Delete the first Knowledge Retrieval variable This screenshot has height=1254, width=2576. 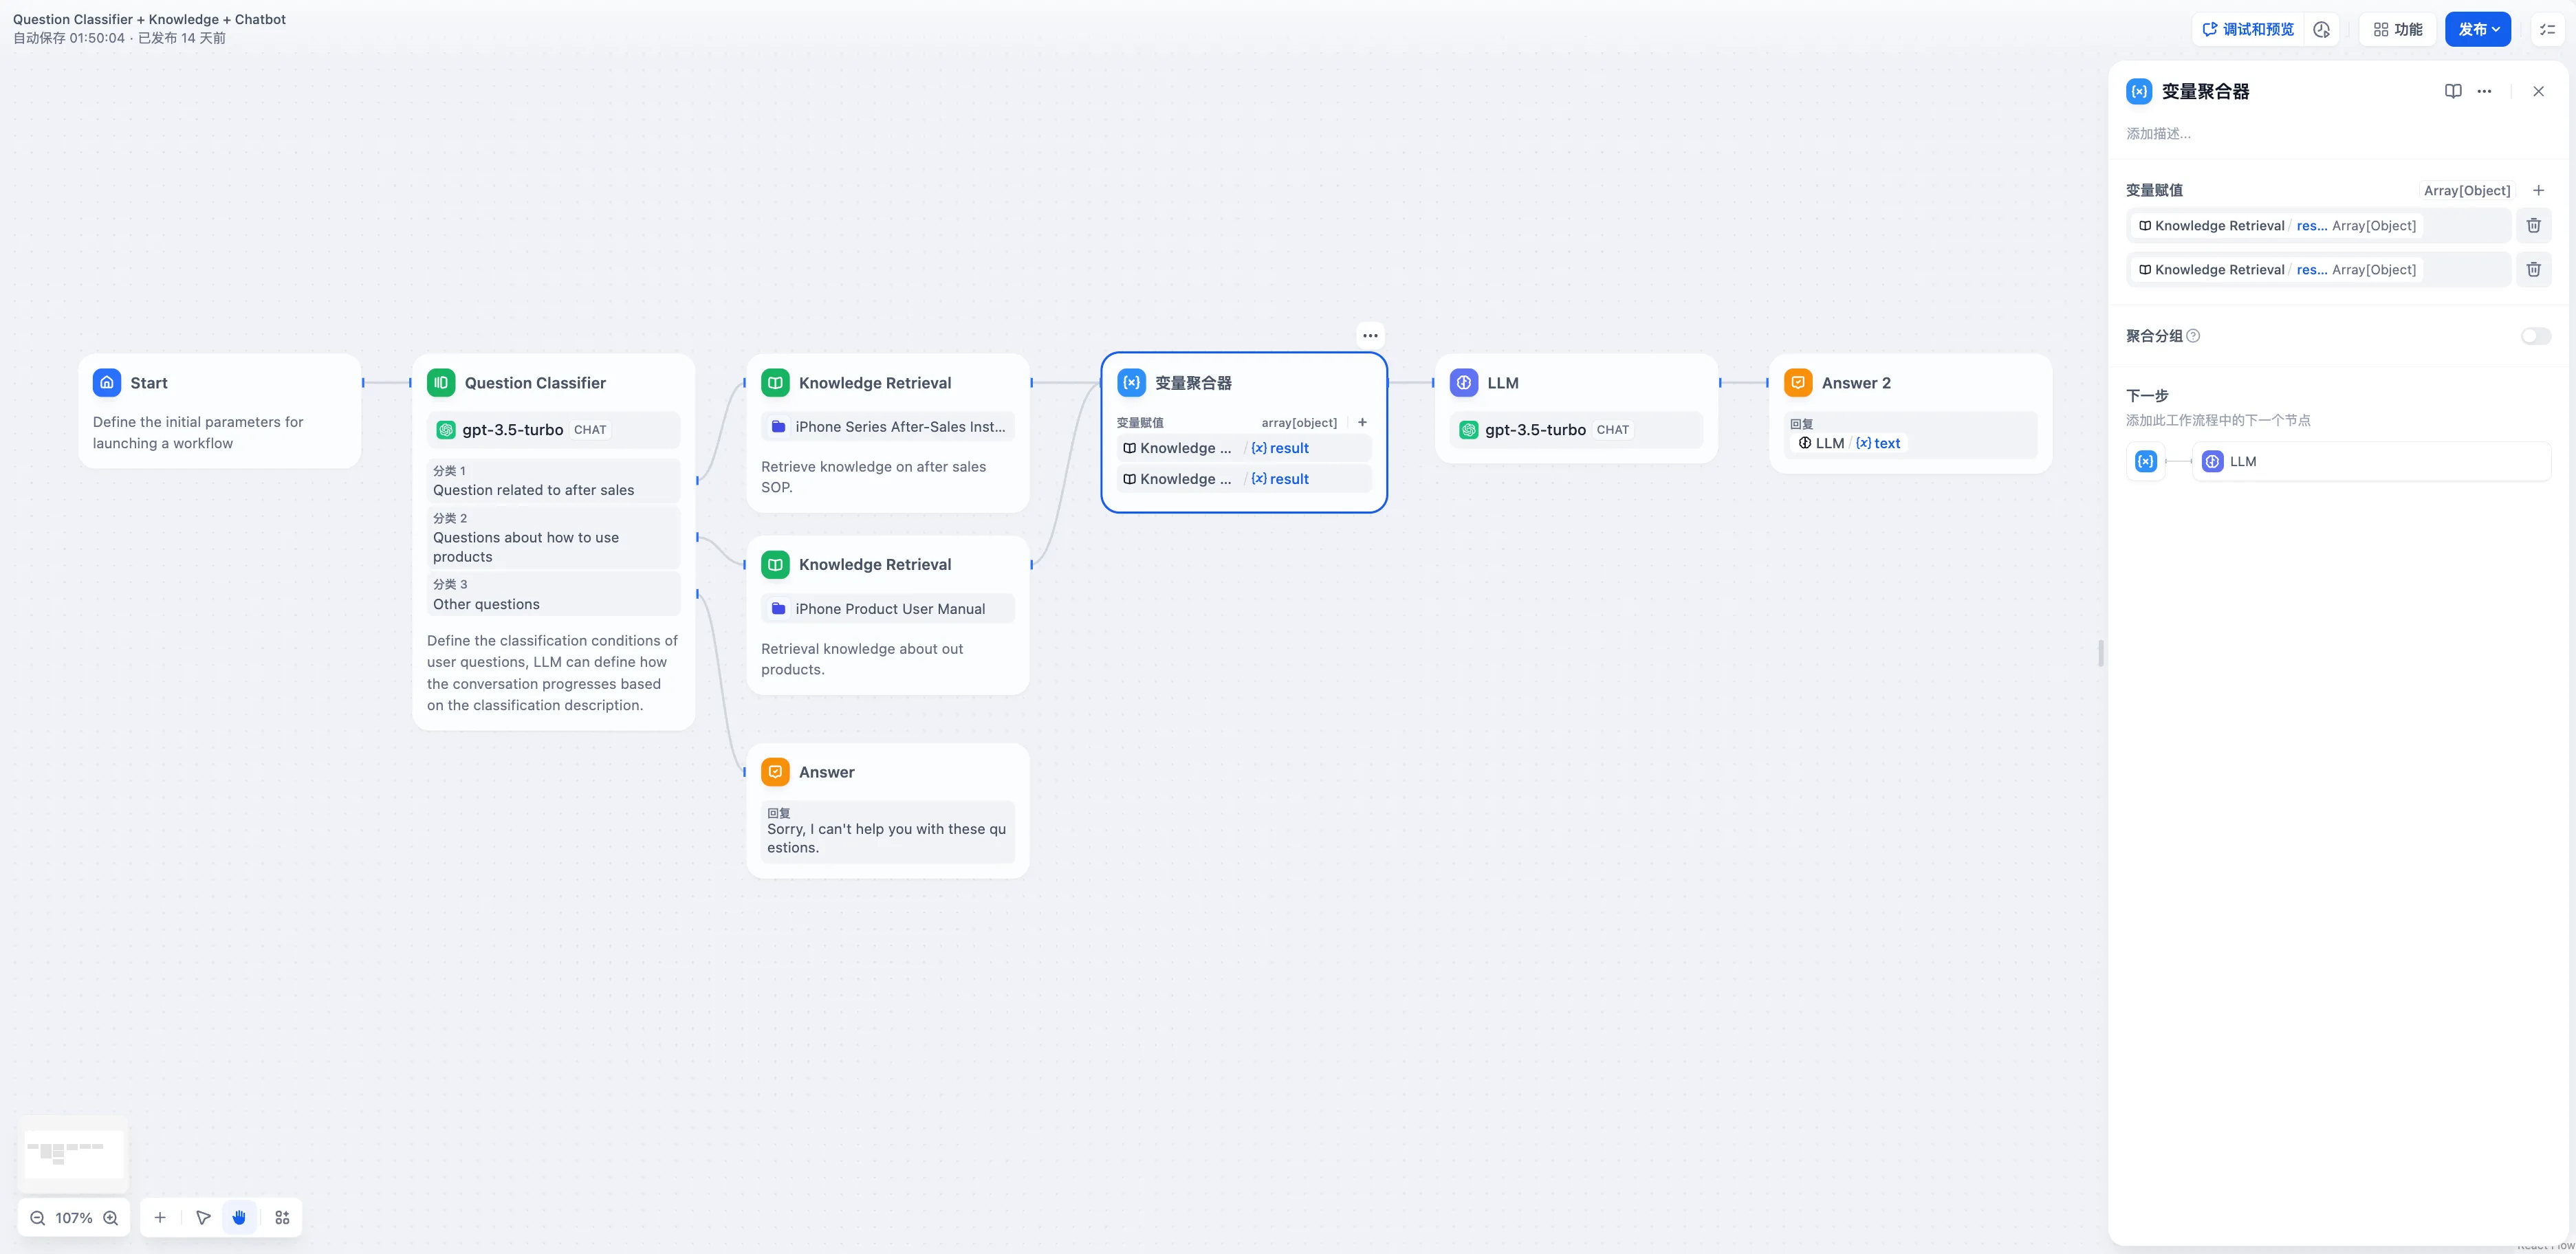[x=2533, y=225]
